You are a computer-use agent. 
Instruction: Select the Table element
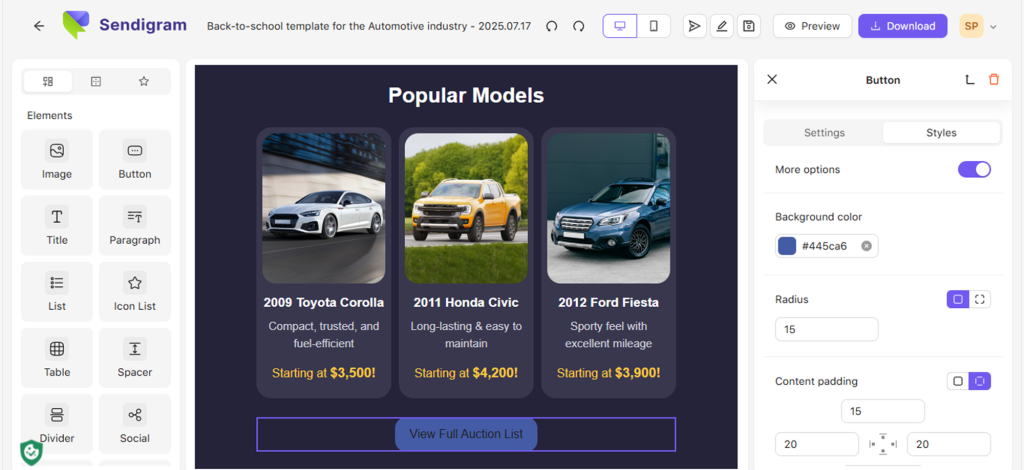[57, 357]
